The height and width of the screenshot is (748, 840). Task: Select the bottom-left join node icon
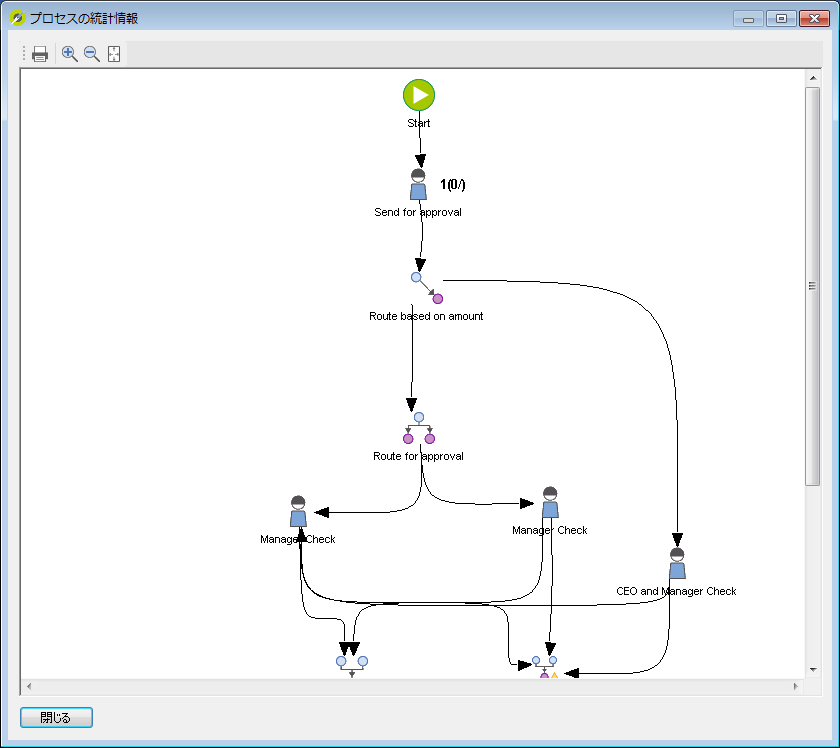pos(352,667)
